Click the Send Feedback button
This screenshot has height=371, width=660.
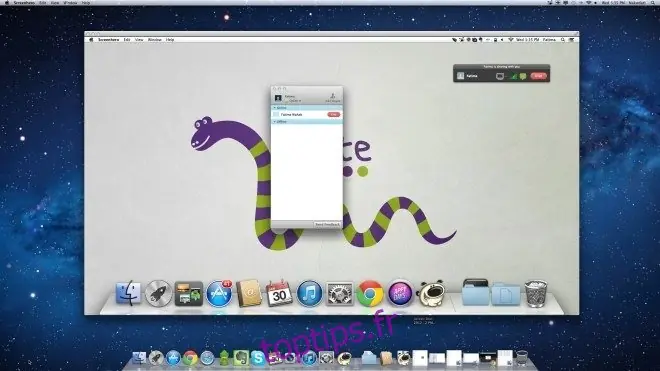coord(327,224)
